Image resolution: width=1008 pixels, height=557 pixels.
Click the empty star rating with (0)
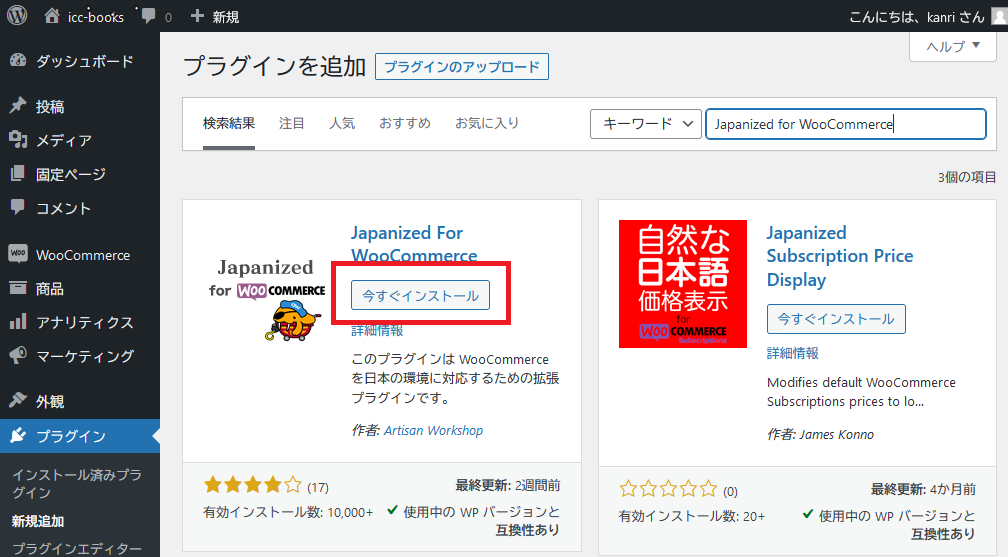coord(668,489)
